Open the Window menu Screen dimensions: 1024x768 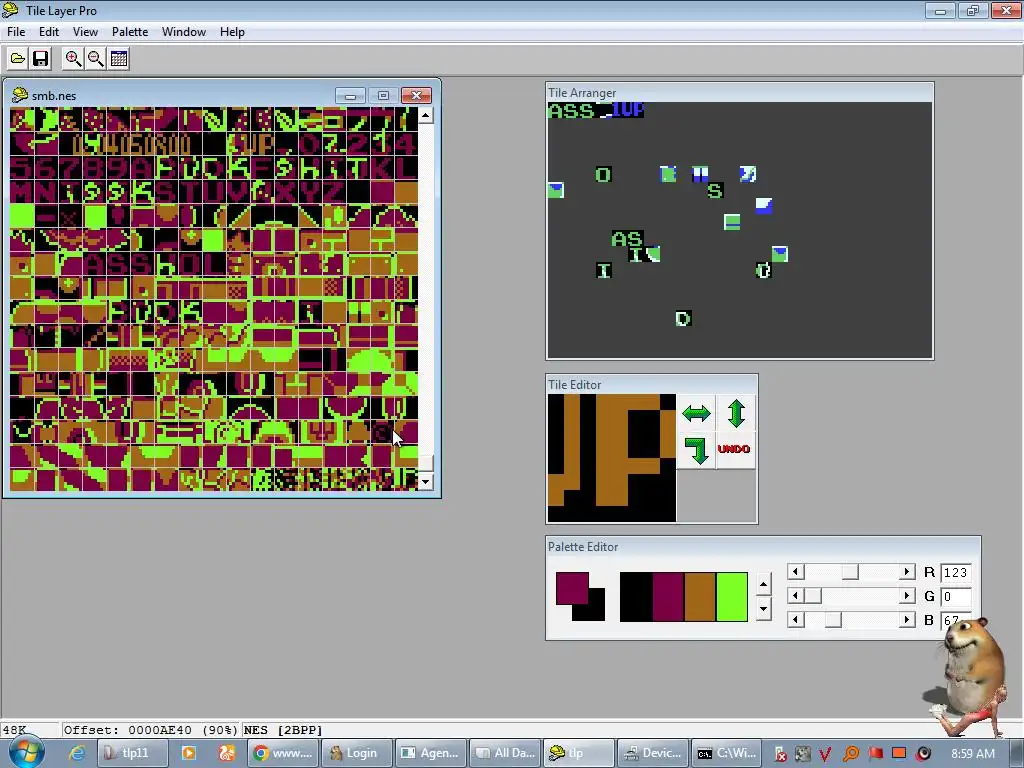(x=184, y=32)
